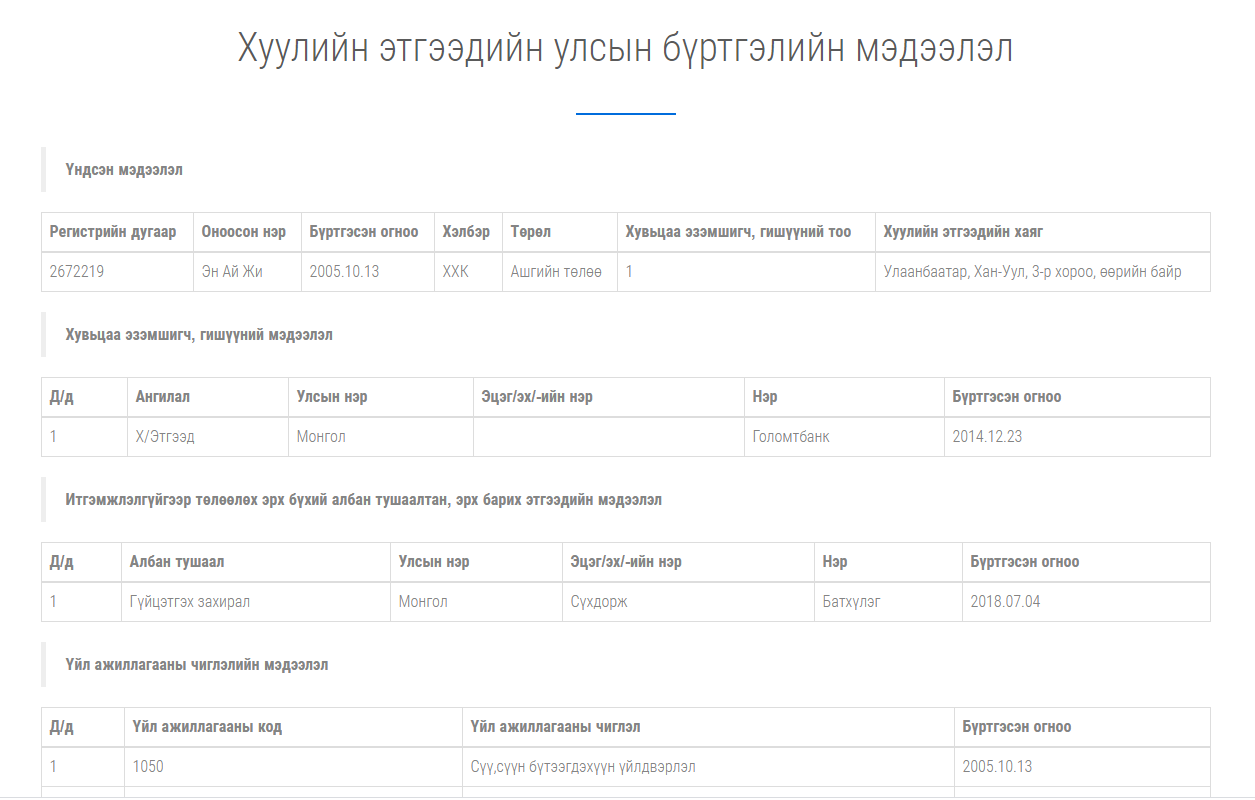Click the page title heading

point(625,48)
